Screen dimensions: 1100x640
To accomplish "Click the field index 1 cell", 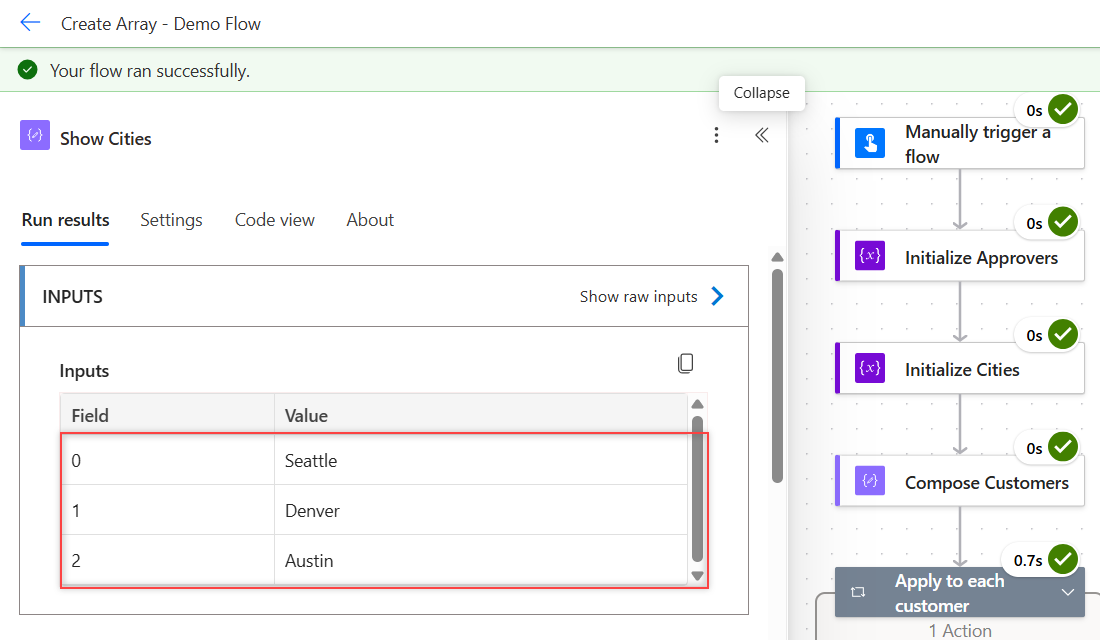I will click(168, 510).
